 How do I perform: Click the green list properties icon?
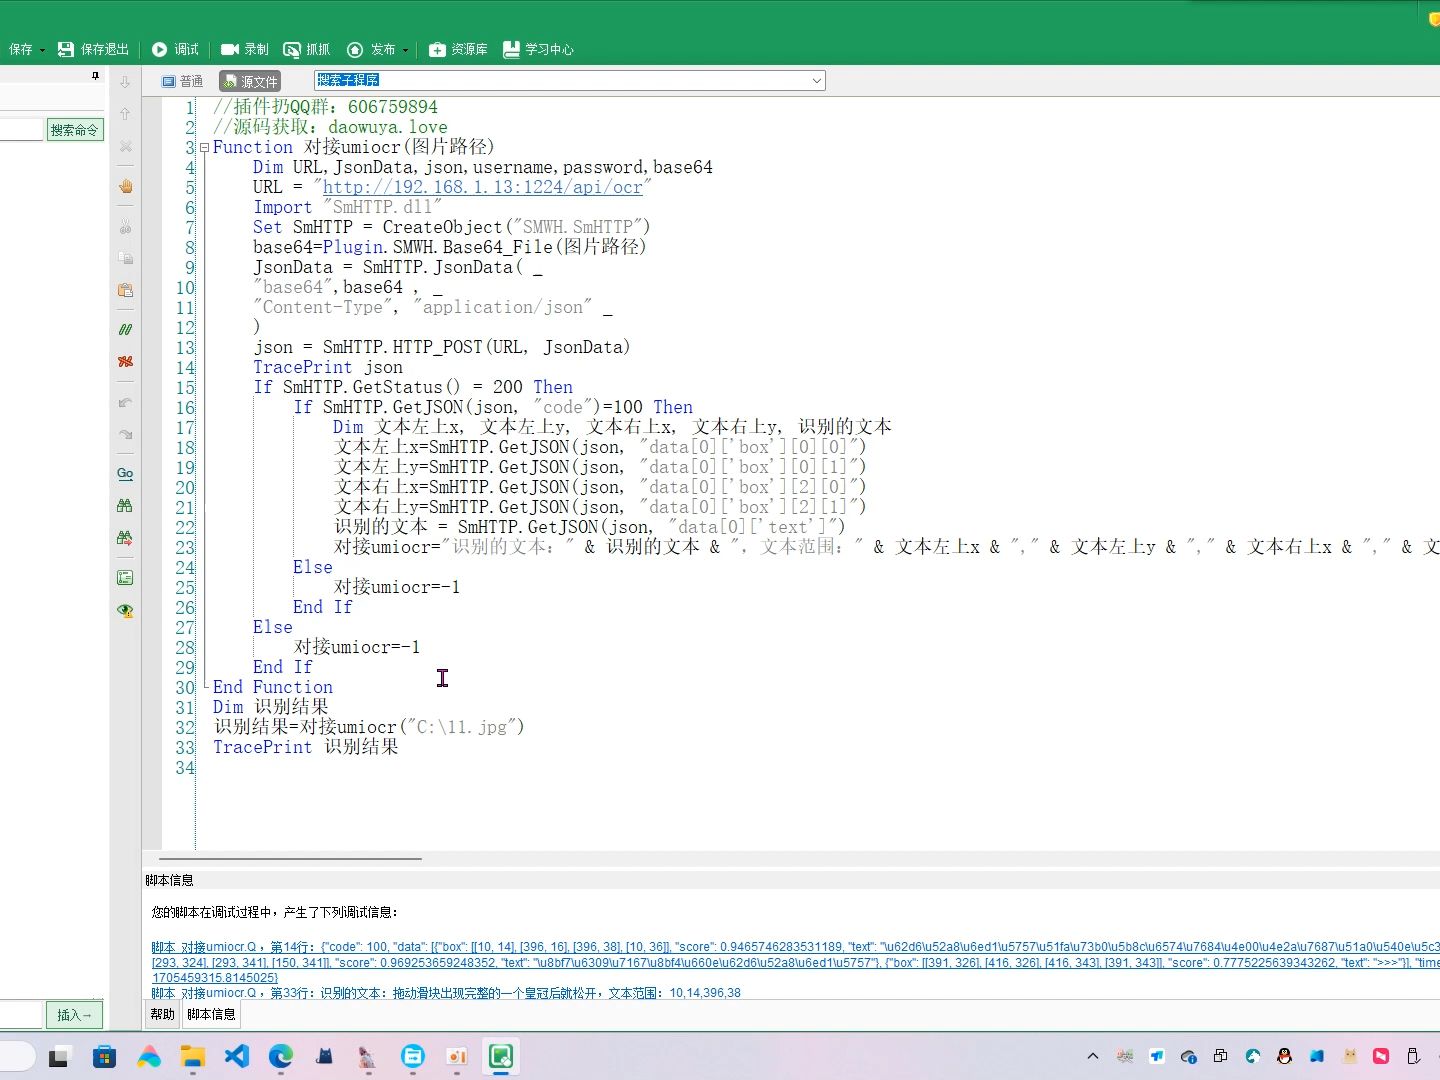tap(125, 577)
